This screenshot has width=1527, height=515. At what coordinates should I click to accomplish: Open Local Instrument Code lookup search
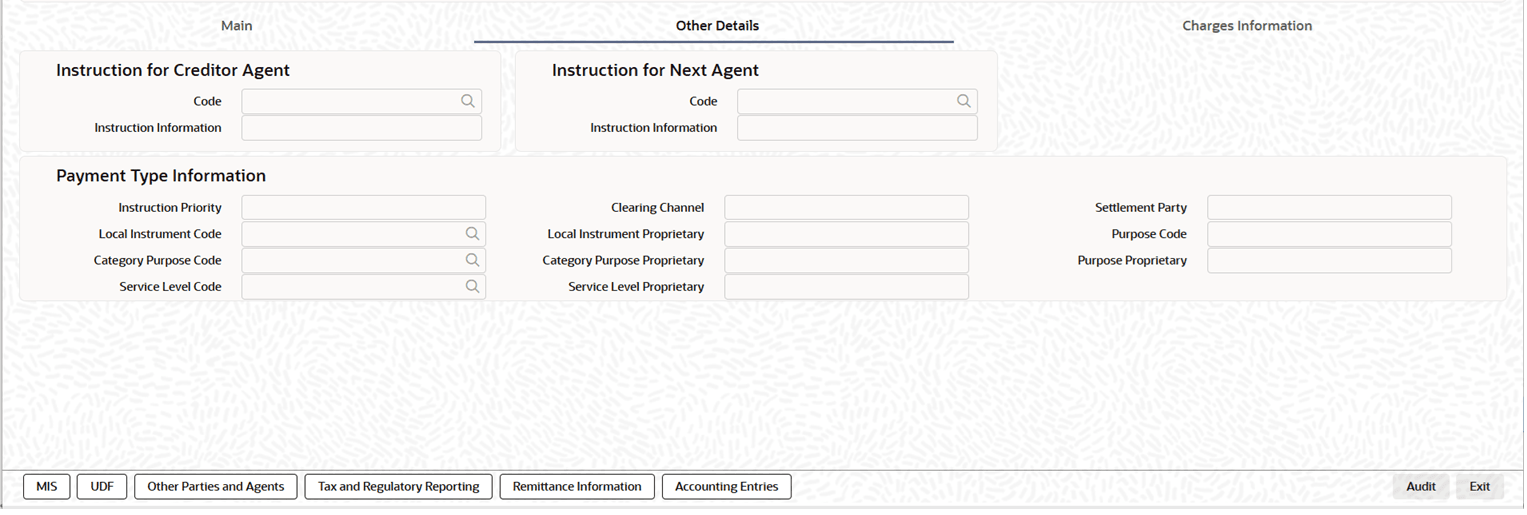coord(472,234)
